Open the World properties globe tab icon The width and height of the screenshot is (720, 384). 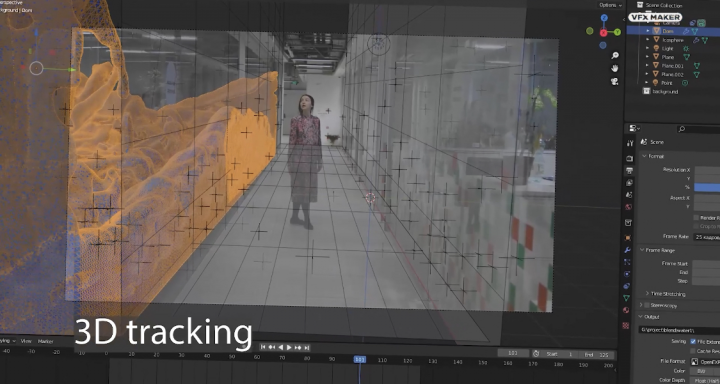coord(629,207)
